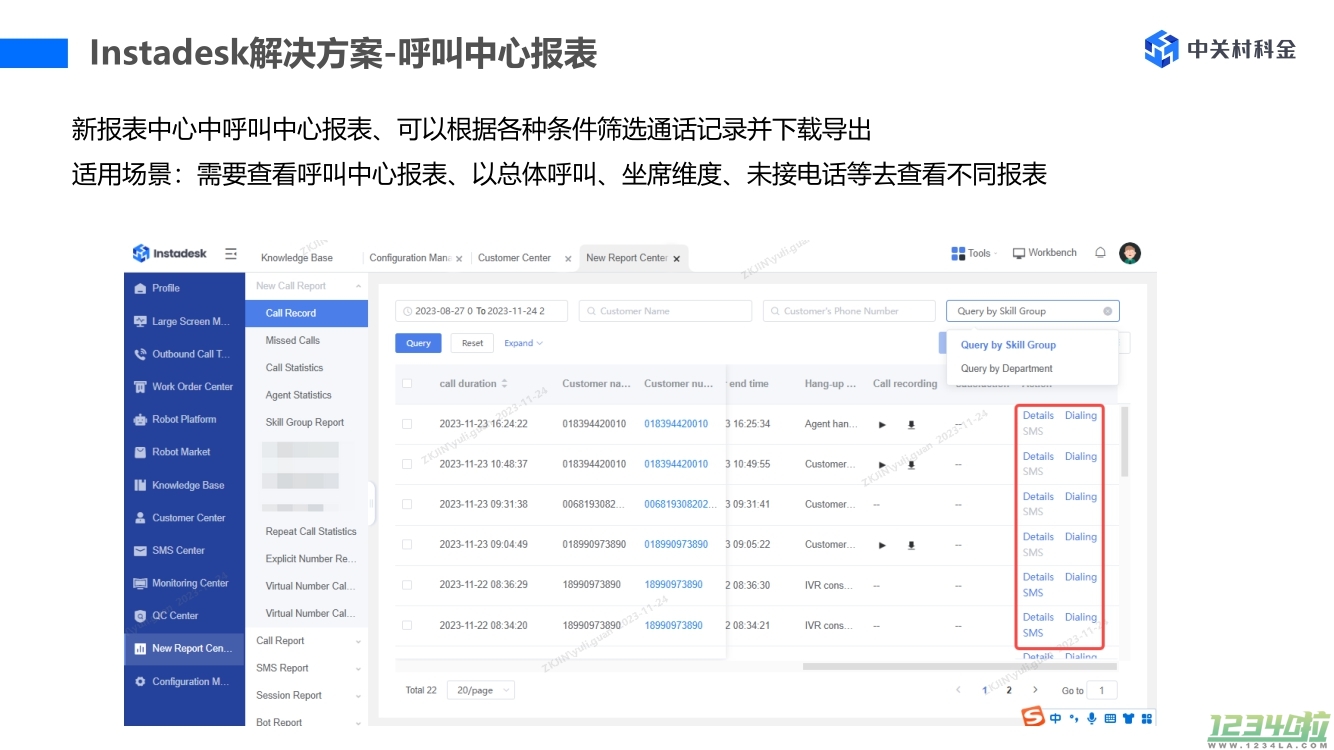Collapse the New Call Report group
This screenshot has width=1334, height=750.
coord(306,286)
